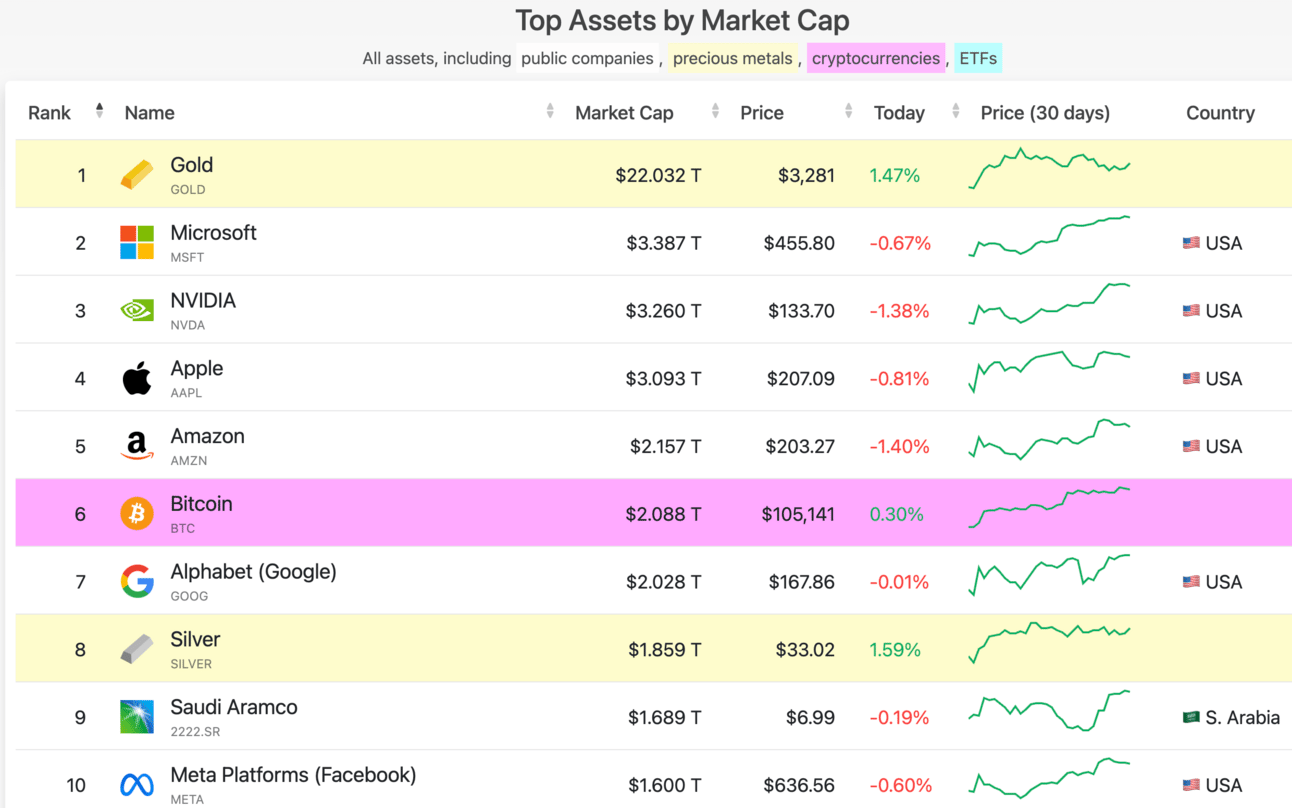Open the Microsoft asset link
This screenshot has width=1292, height=808.
pos(213,233)
